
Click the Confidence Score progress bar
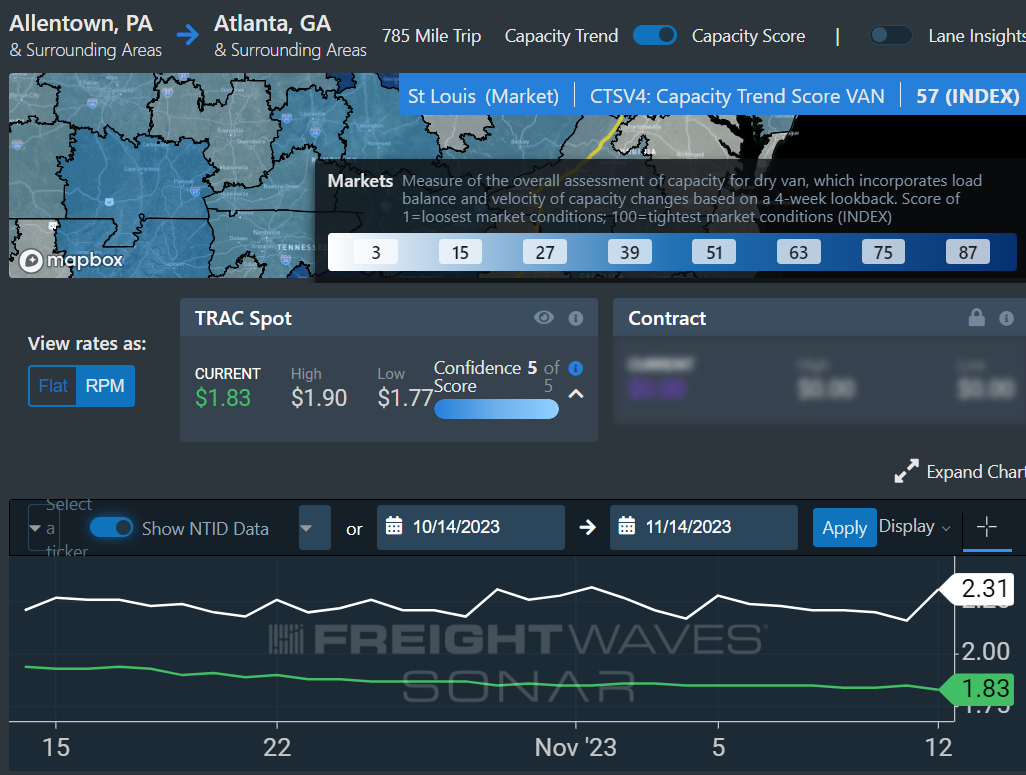pos(496,409)
